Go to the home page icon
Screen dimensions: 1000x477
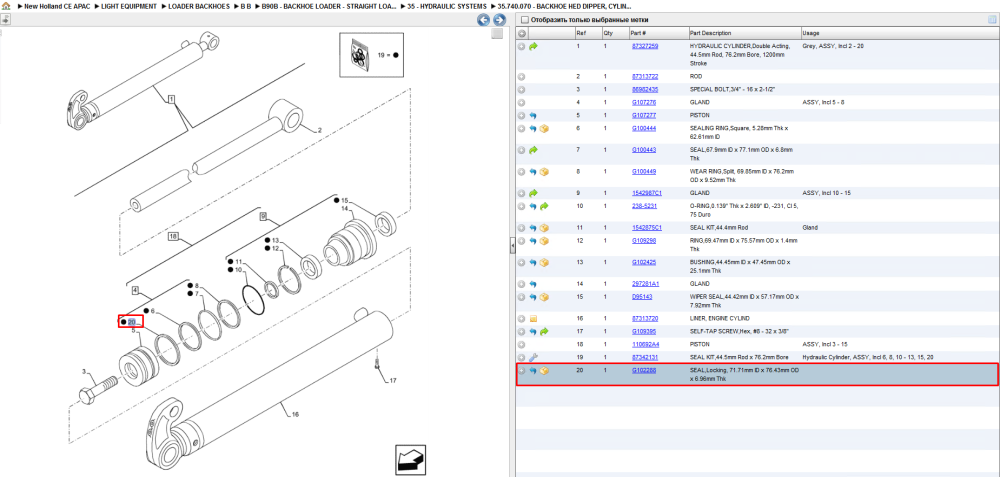coord(6,6)
